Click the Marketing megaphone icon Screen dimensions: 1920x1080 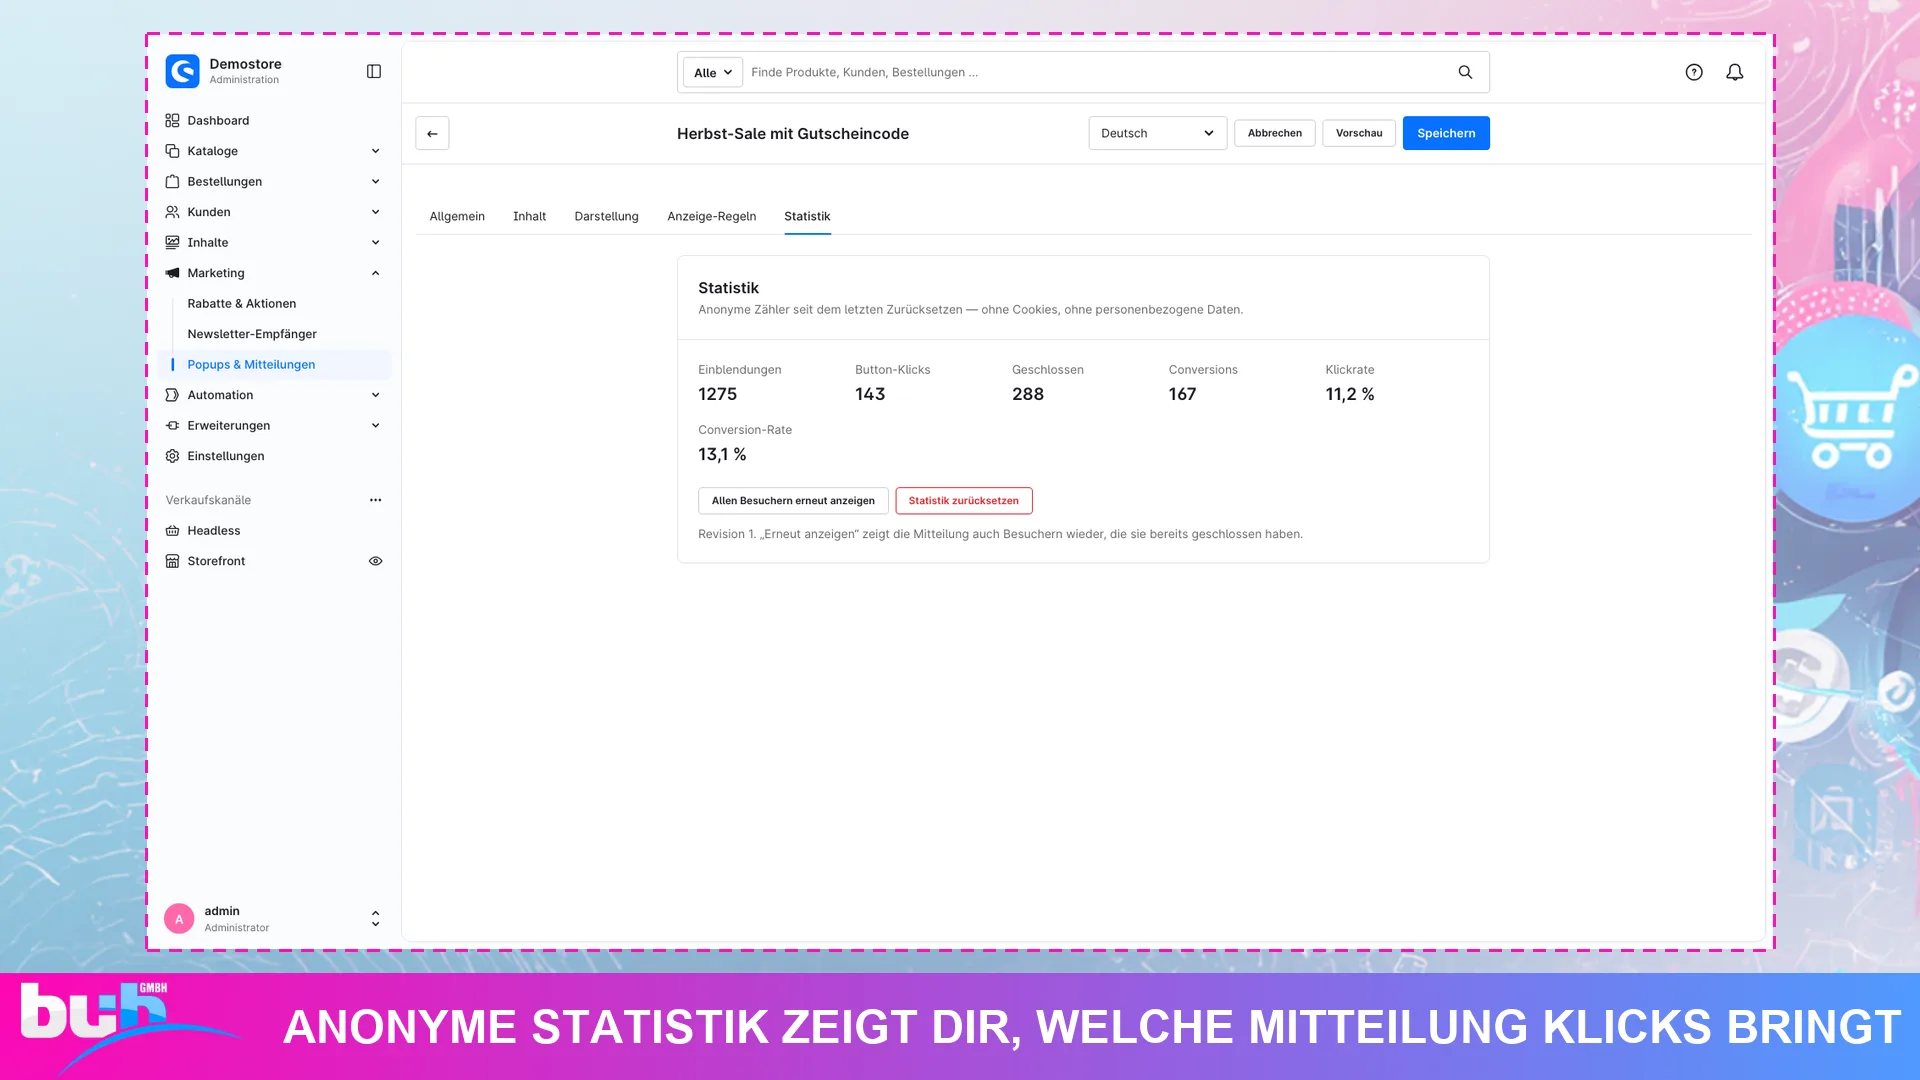[x=172, y=273]
